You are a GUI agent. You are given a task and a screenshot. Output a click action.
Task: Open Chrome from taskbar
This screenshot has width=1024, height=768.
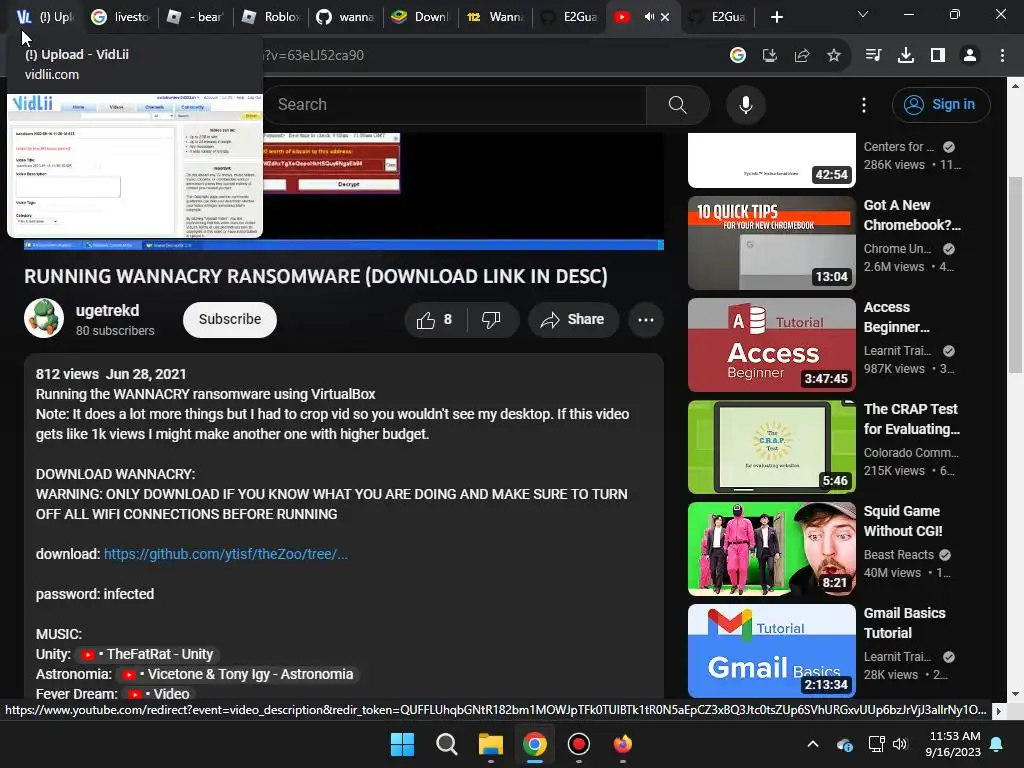click(x=534, y=744)
